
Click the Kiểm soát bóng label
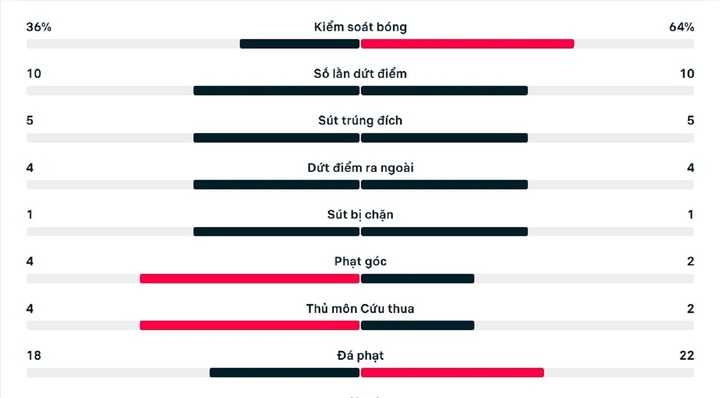360,27
